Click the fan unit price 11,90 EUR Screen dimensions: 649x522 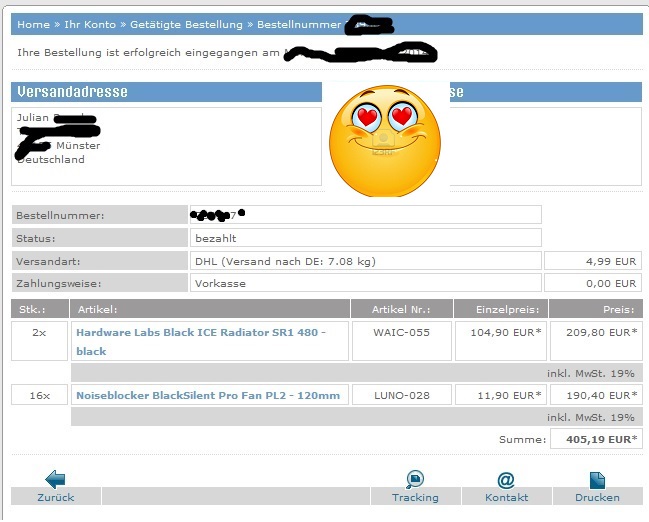coord(509,395)
